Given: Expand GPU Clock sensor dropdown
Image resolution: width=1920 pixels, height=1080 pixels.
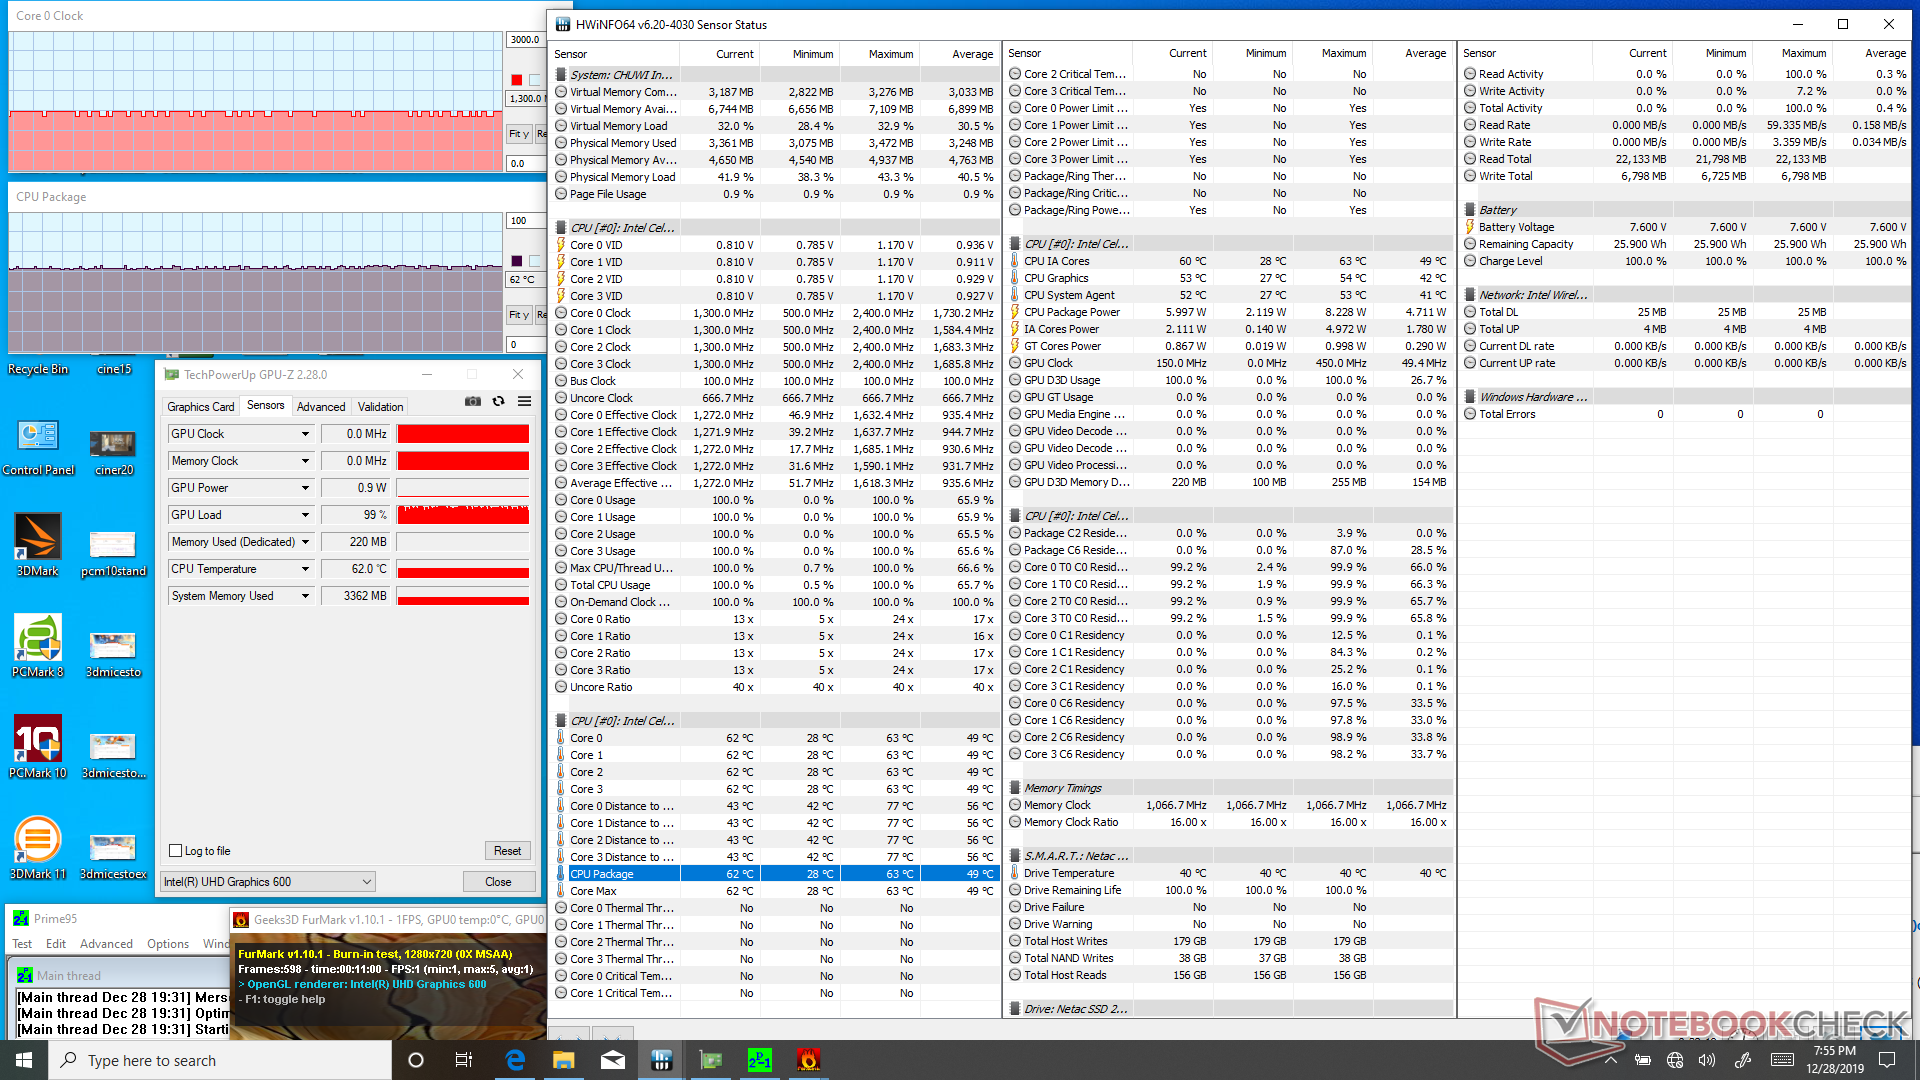Looking at the screenshot, I should [305, 434].
